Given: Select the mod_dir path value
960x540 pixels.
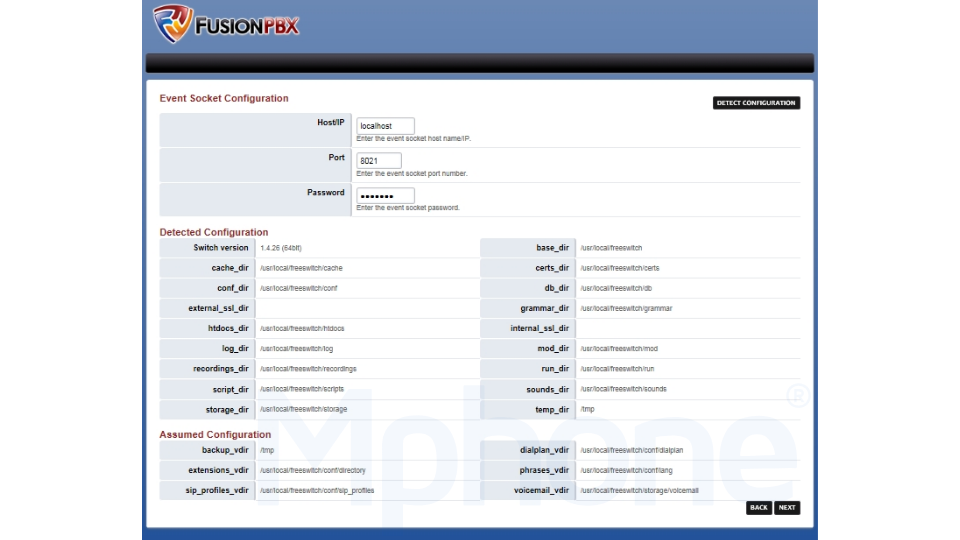Looking at the screenshot, I should (x=619, y=349).
